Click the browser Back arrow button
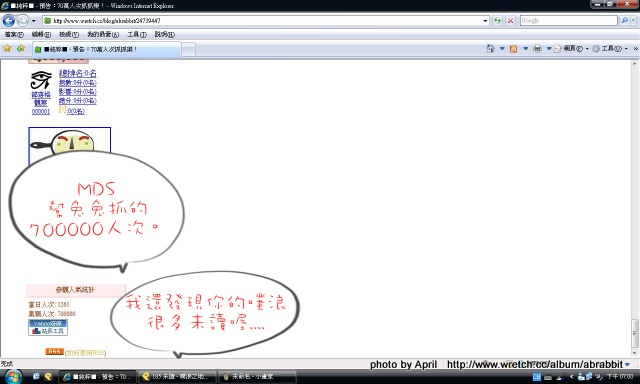 coord(9,20)
